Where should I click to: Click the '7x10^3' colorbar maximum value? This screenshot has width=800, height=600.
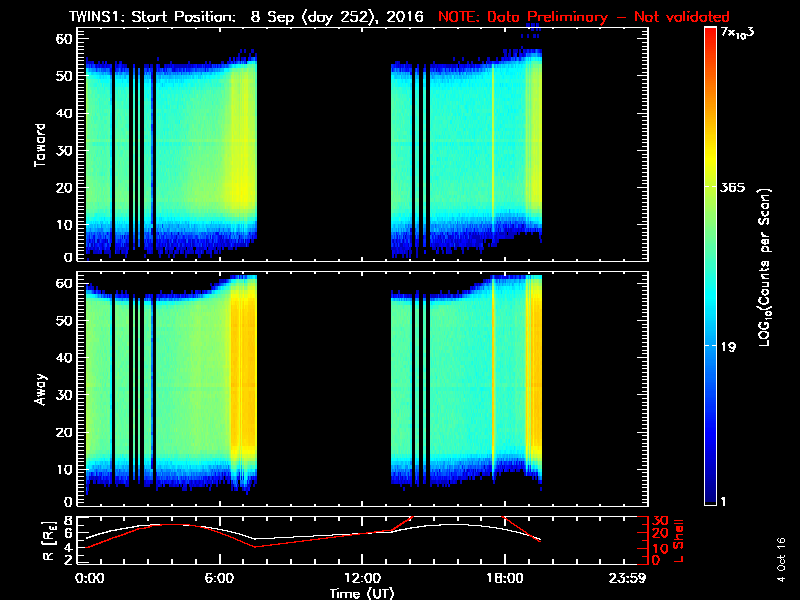pos(737,33)
